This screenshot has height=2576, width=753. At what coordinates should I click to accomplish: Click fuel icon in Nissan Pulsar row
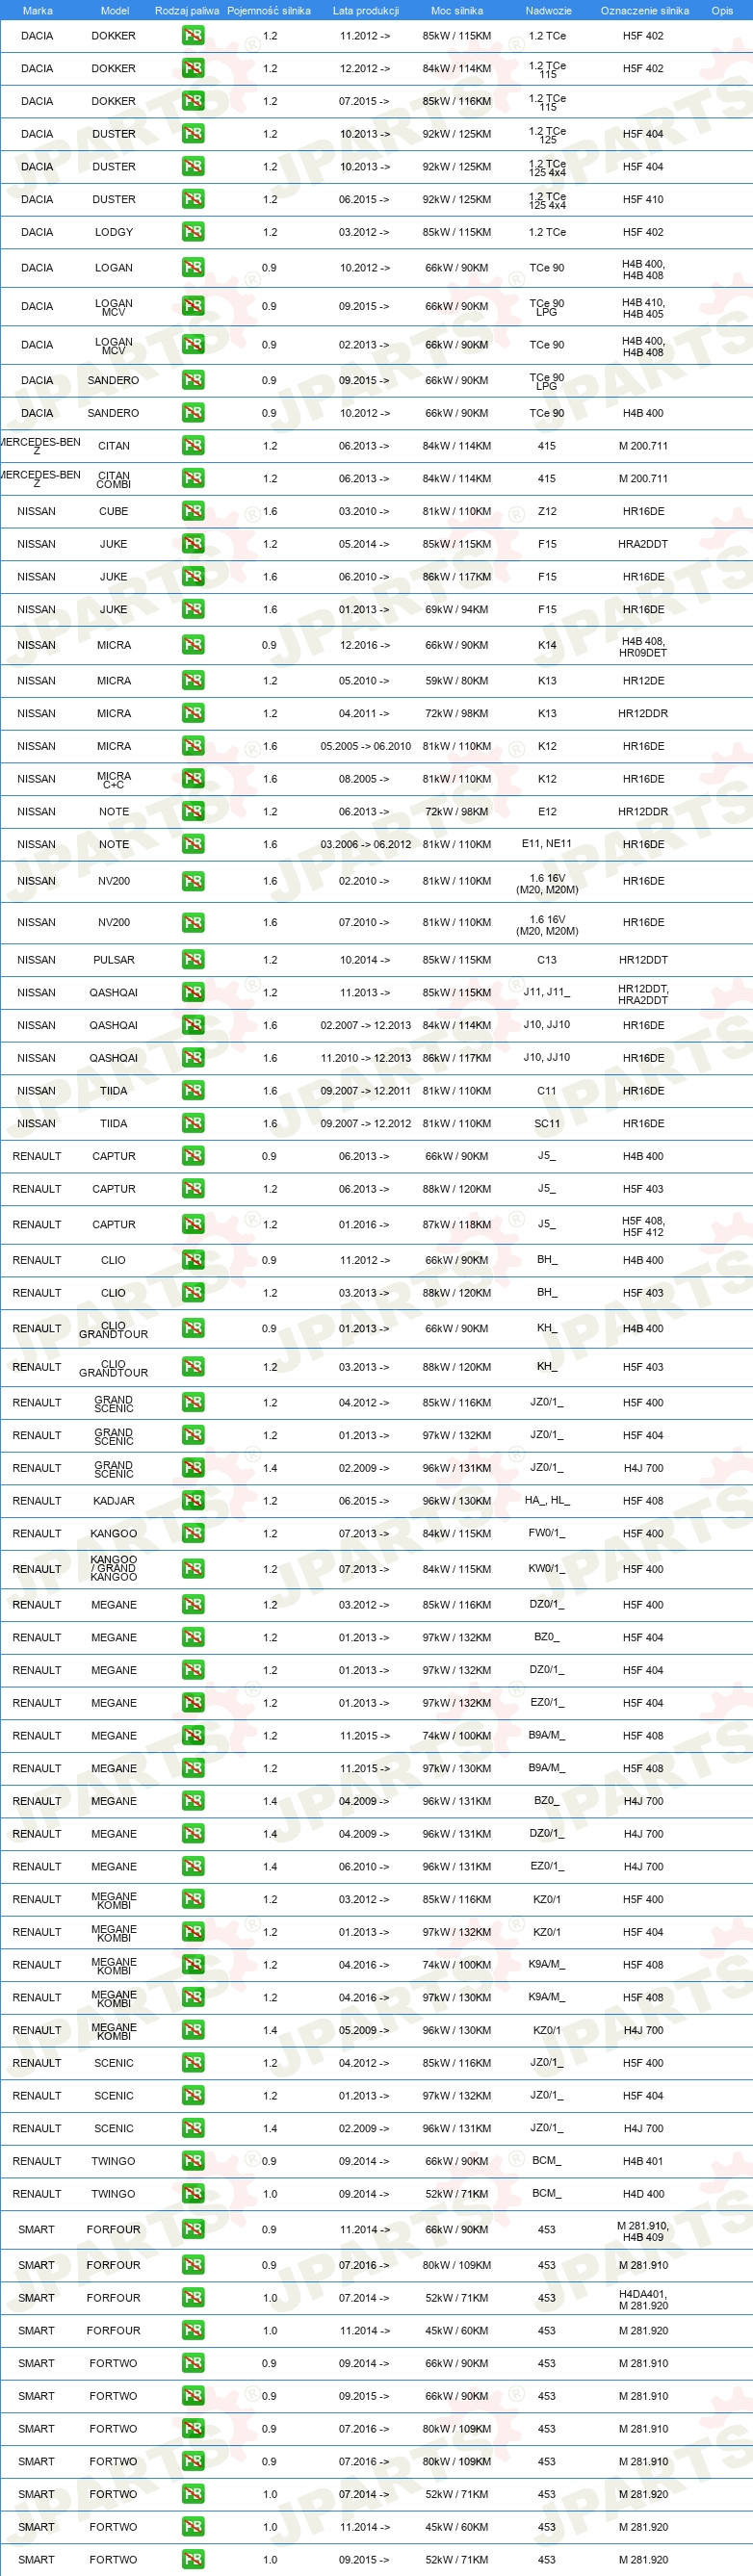(x=193, y=960)
